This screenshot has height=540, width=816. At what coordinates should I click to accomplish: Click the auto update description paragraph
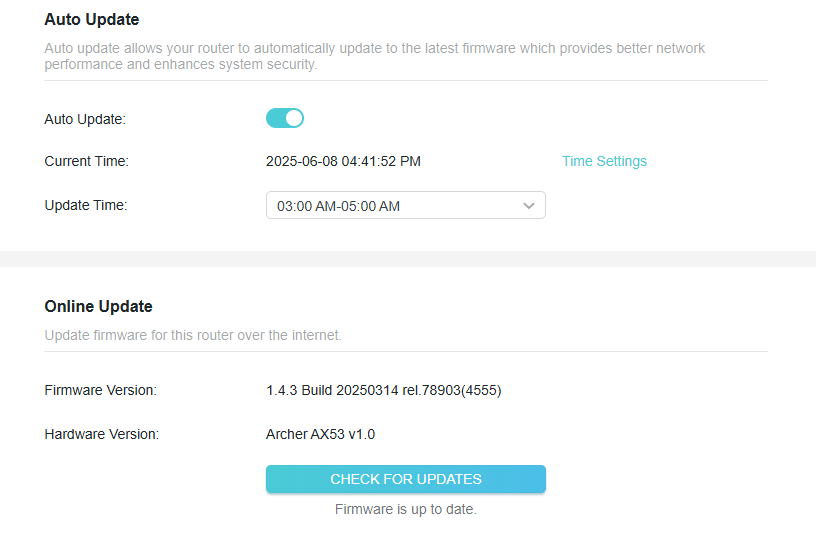click(374, 56)
